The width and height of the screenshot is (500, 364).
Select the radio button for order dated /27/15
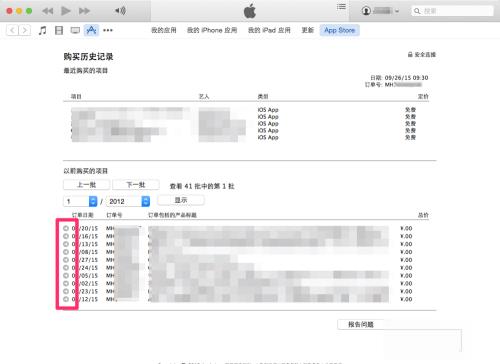tap(66, 260)
